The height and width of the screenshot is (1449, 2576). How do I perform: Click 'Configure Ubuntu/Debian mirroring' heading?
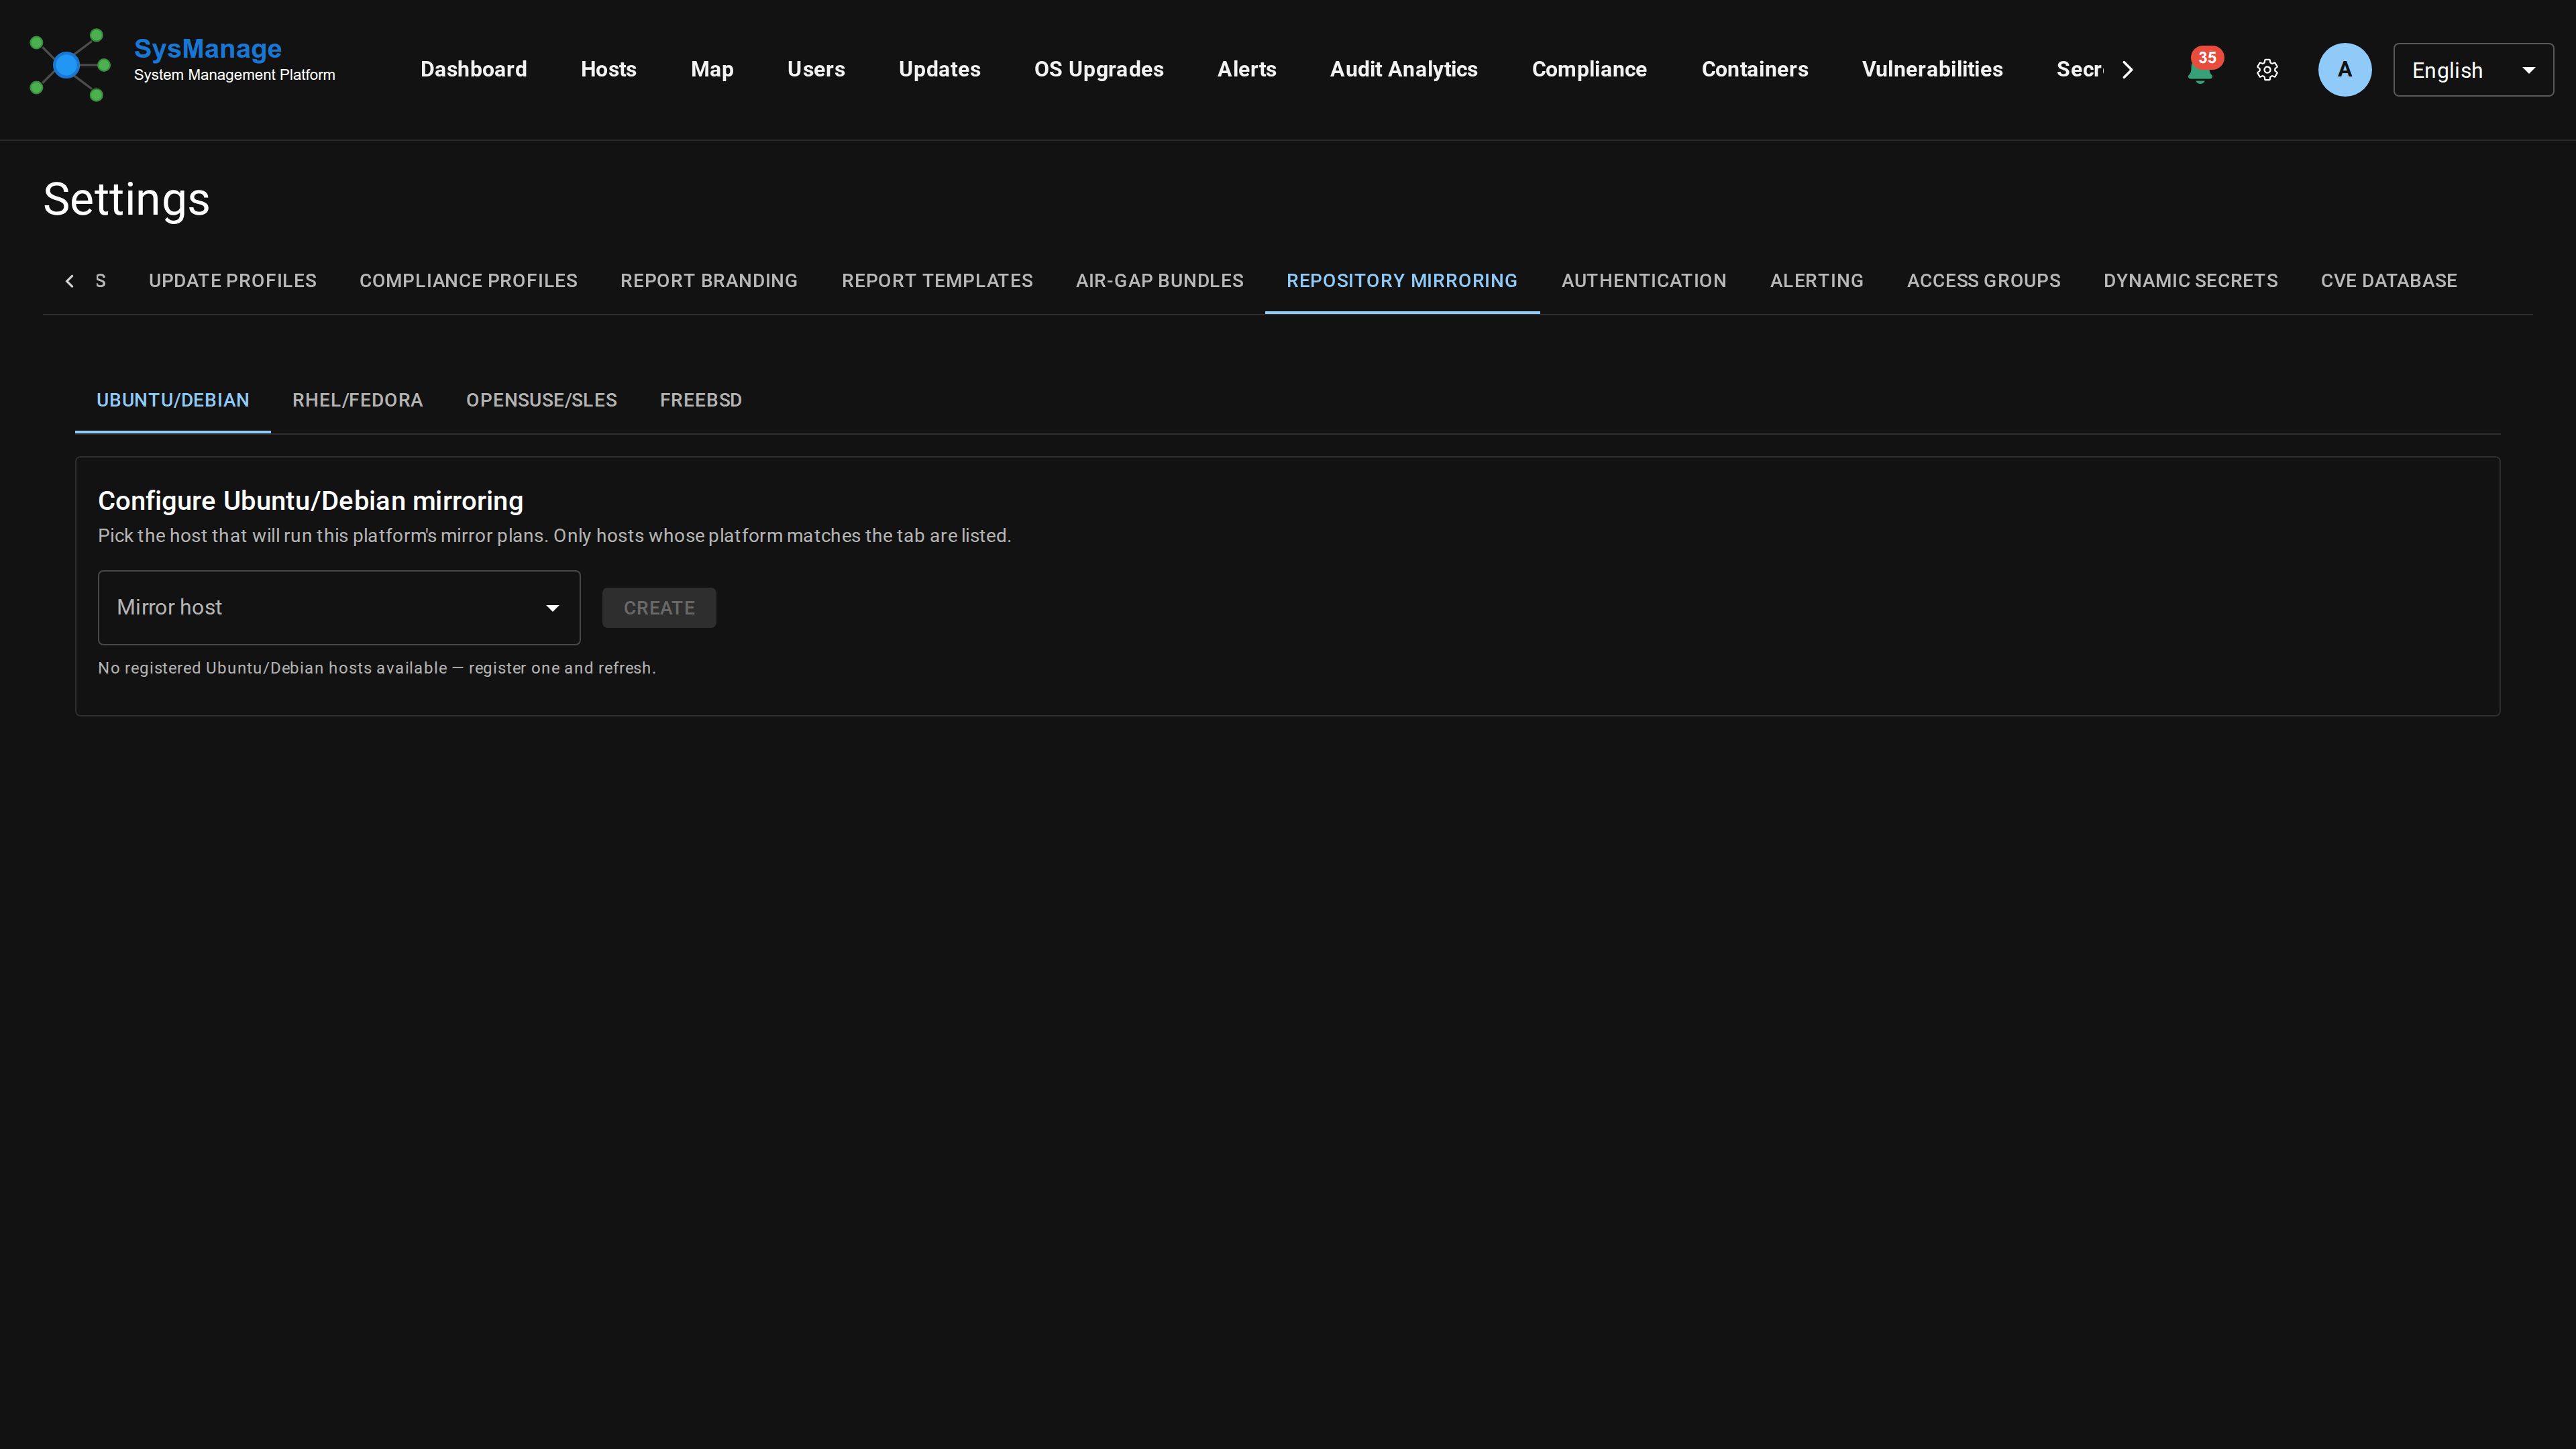coord(310,501)
